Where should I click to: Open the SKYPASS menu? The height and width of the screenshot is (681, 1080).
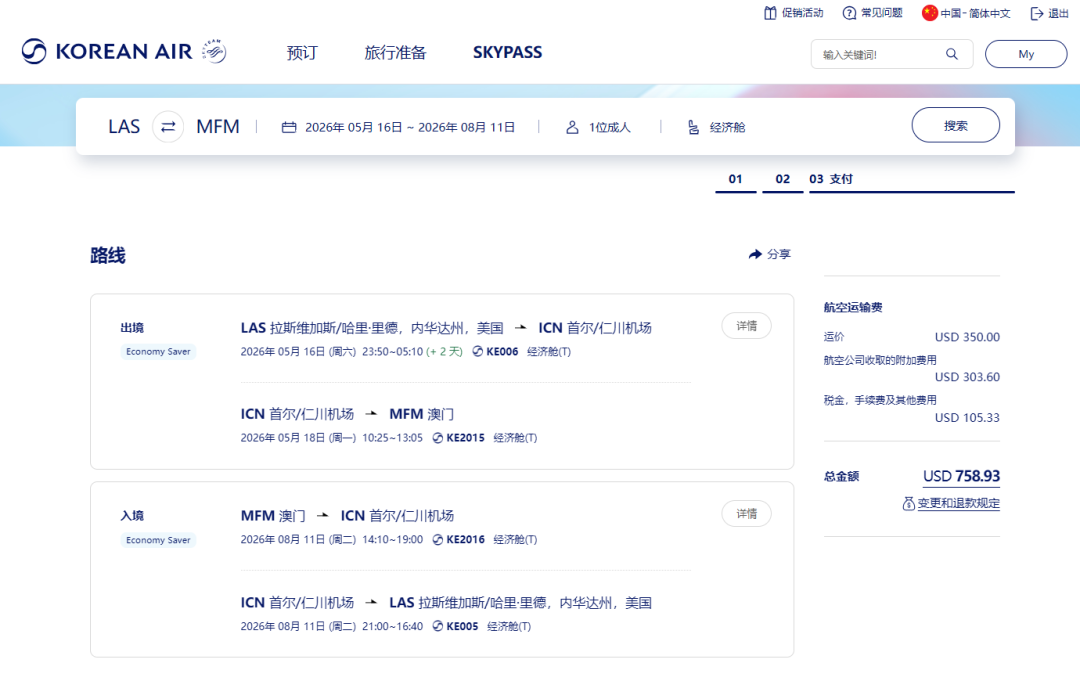(x=507, y=53)
